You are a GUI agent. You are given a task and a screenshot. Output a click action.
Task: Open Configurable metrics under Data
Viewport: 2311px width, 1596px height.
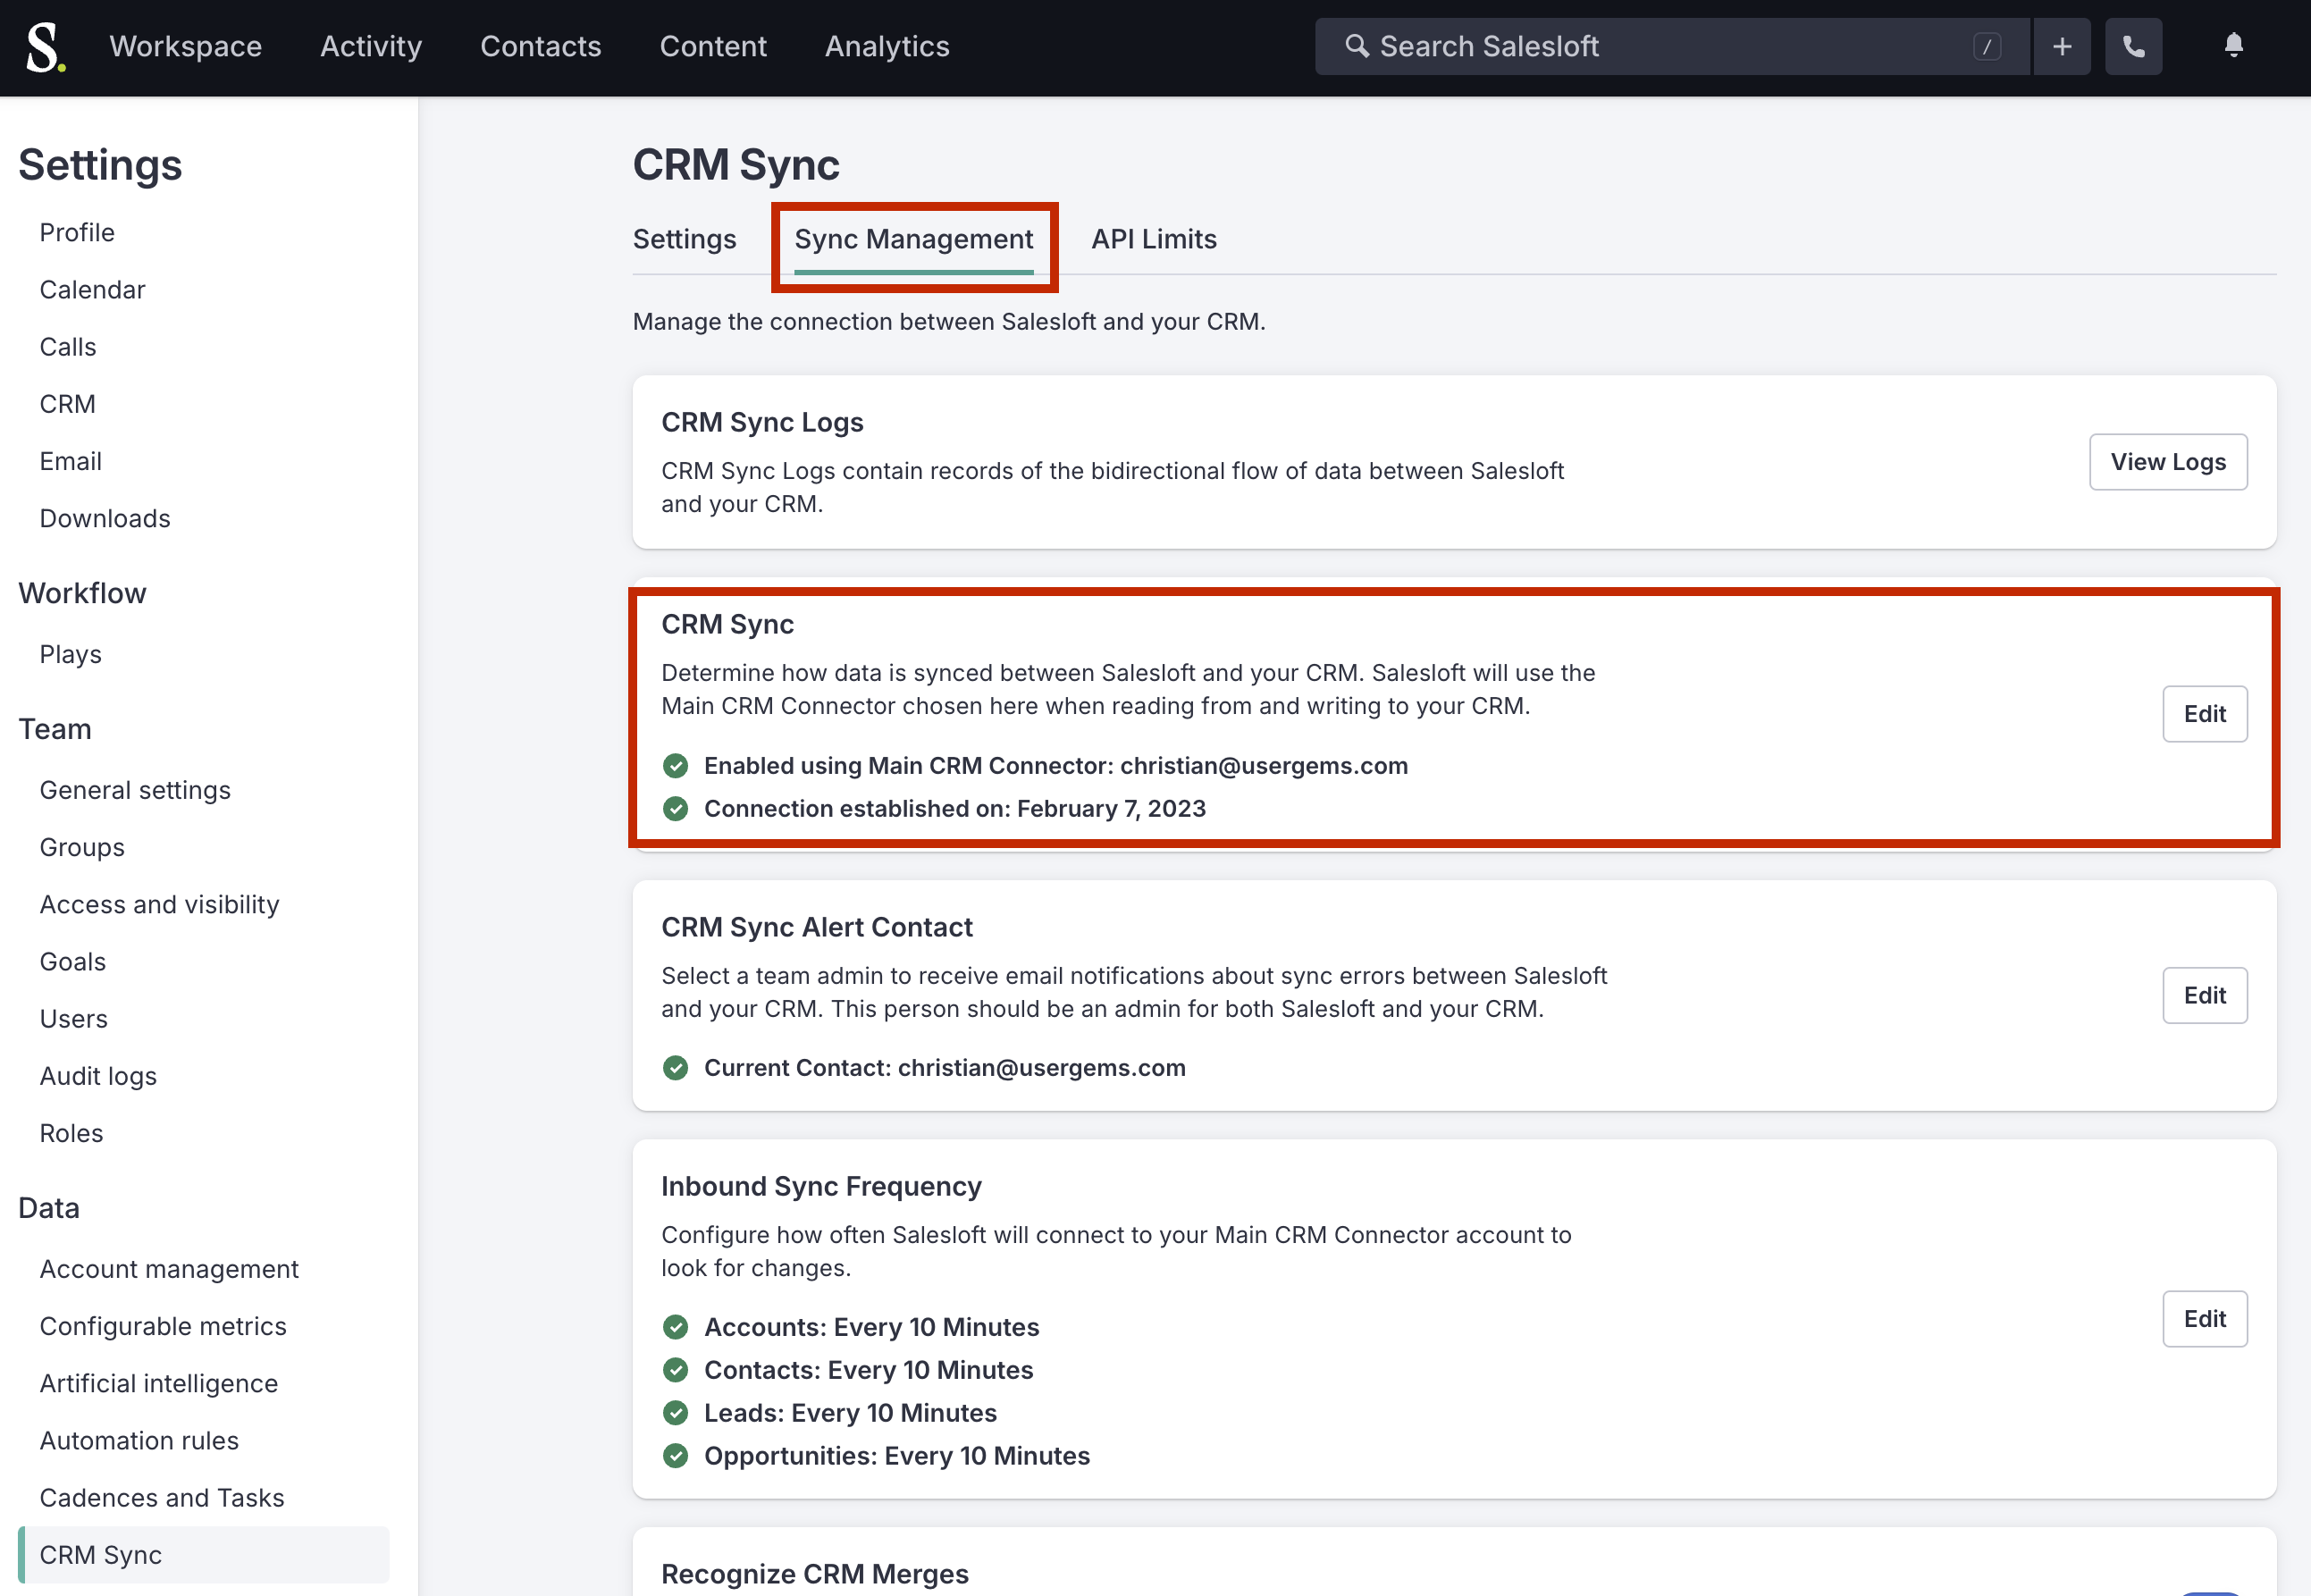pos(163,1326)
